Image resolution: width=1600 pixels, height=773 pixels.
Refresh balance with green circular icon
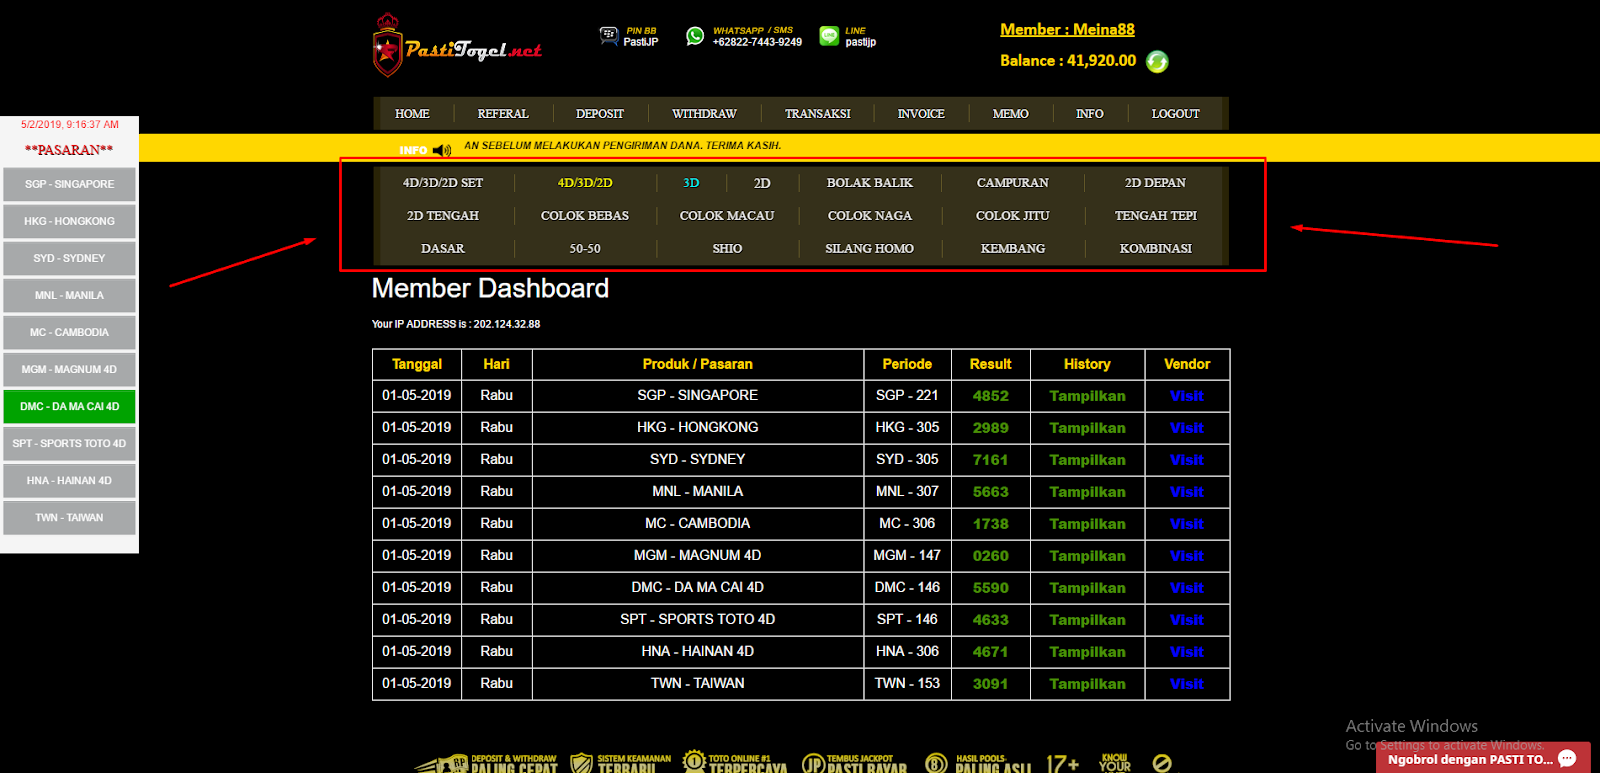(x=1157, y=62)
